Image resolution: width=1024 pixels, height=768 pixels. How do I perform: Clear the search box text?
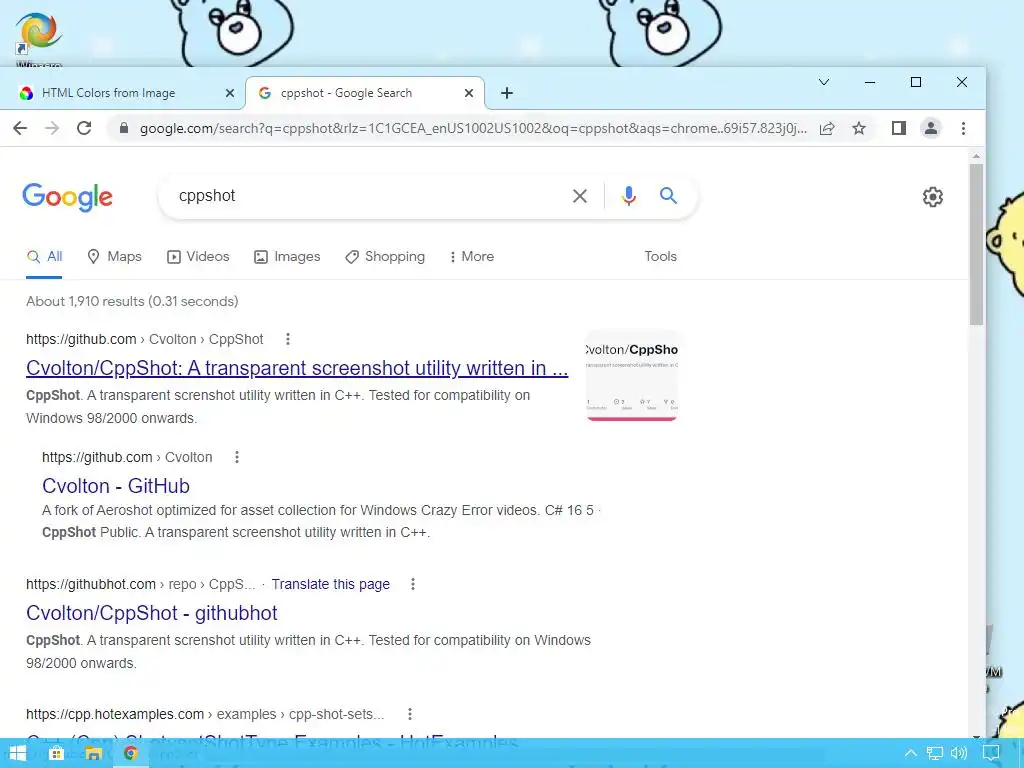(x=579, y=196)
